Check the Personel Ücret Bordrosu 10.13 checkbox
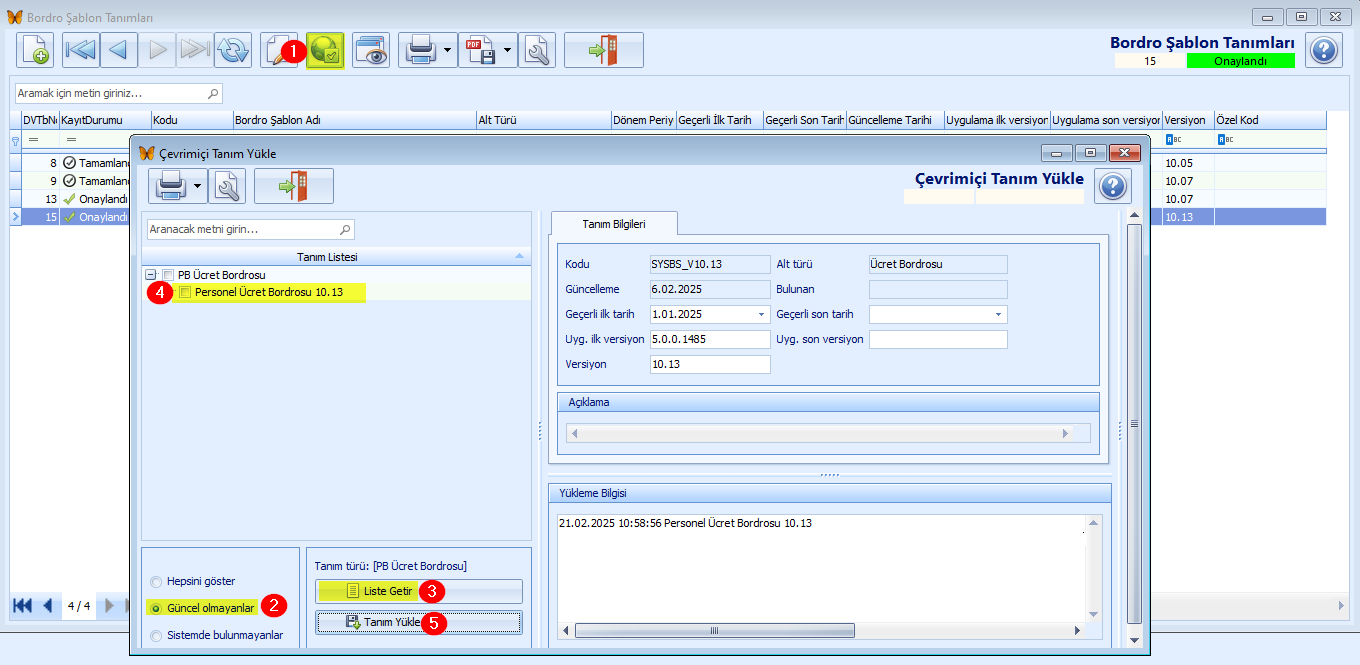Viewport: 1360px width, 665px height. (x=185, y=292)
